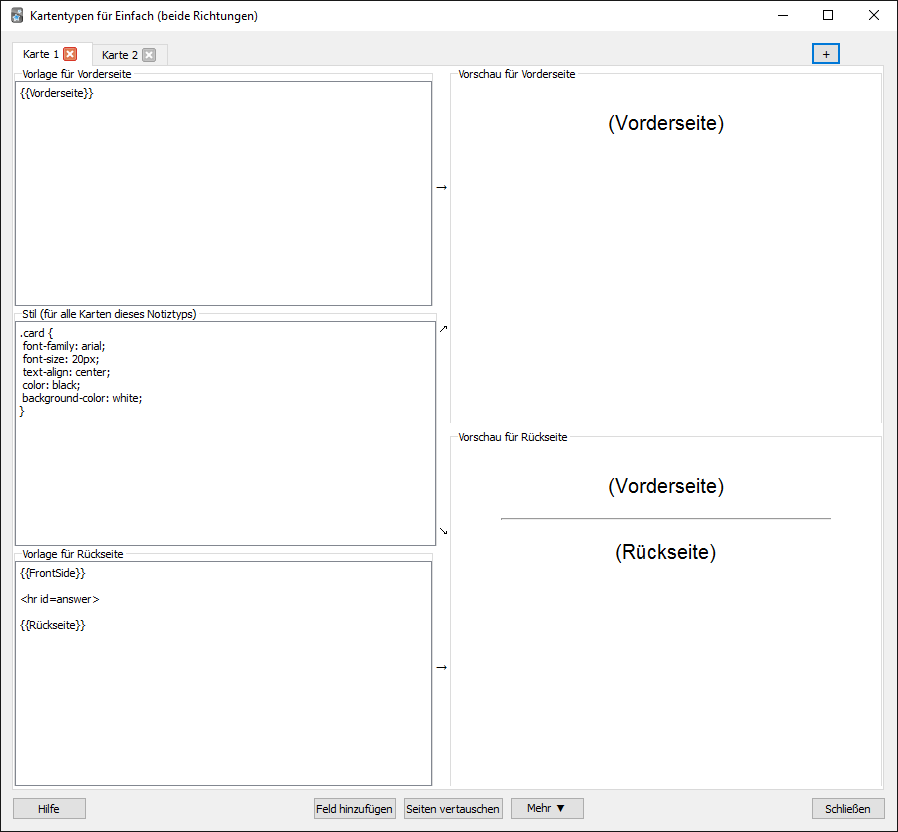Click the Anki app icon in title bar
Viewport: 898px width, 832px height.
(x=17, y=15)
